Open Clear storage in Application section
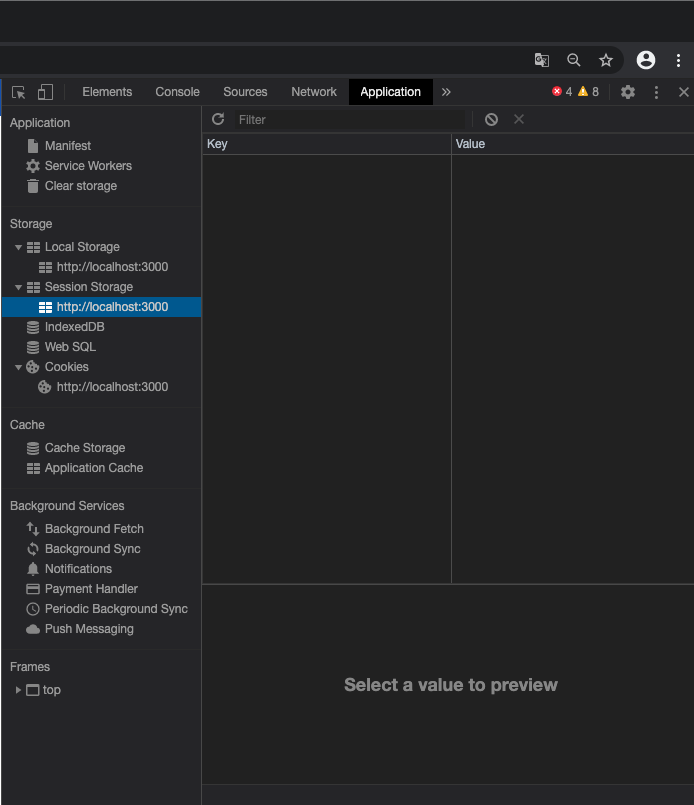This screenshot has height=805, width=694. [x=80, y=186]
